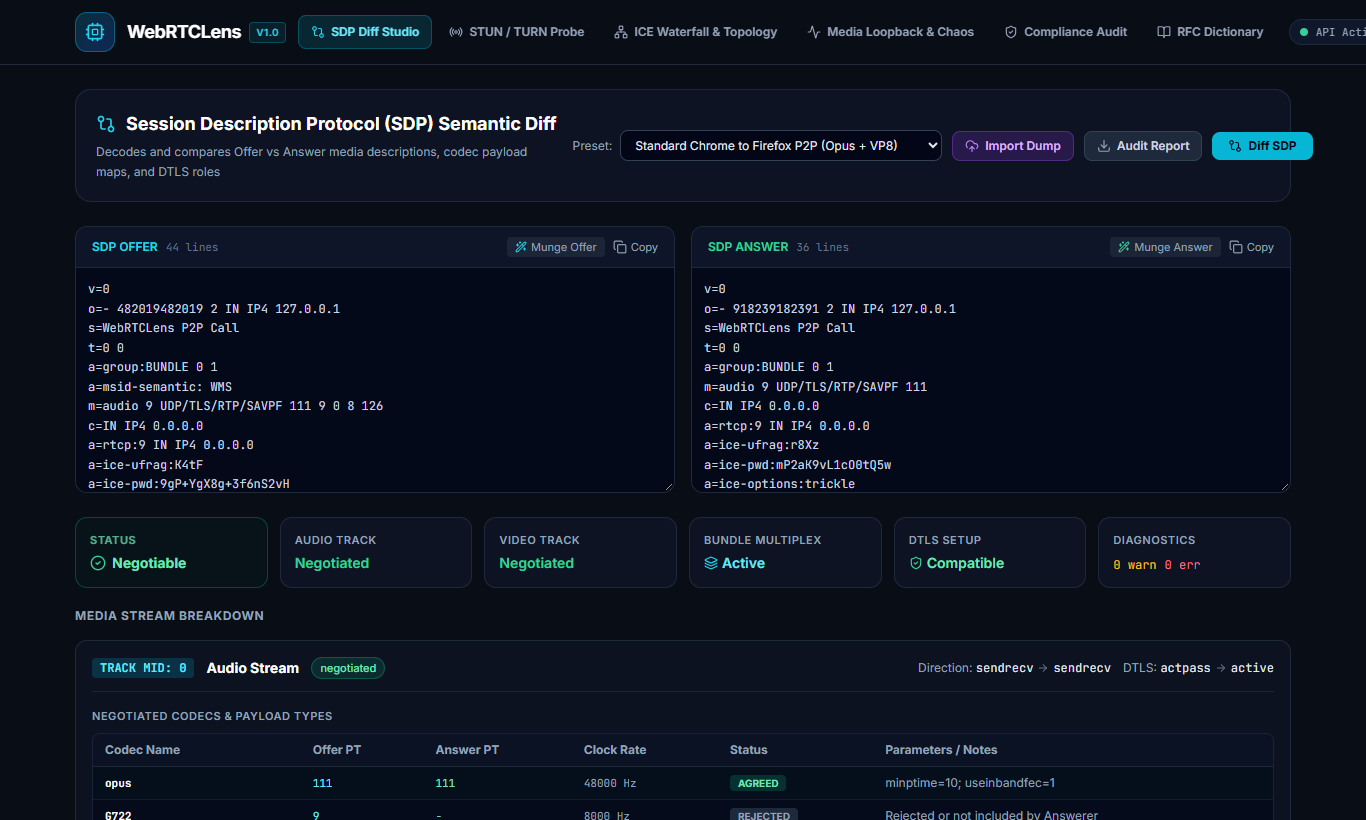Go to Media Loopback & Chaos tab
Image resolution: width=1366 pixels, height=820 pixels.
point(890,32)
